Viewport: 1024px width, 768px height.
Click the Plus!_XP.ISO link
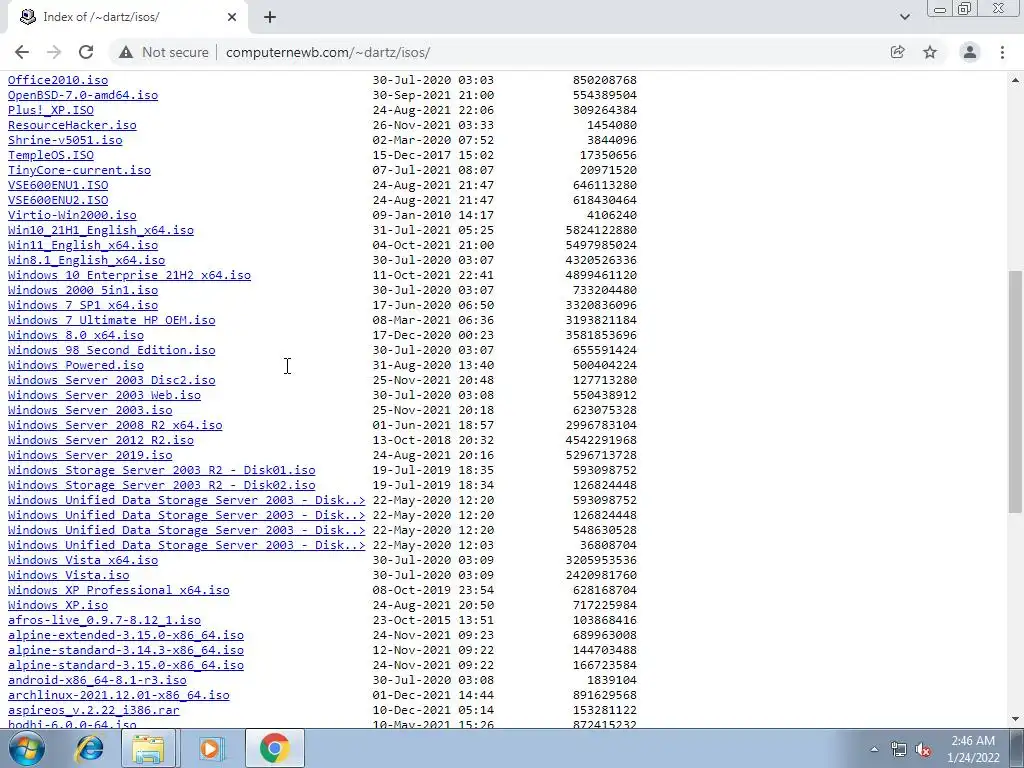pos(51,110)
